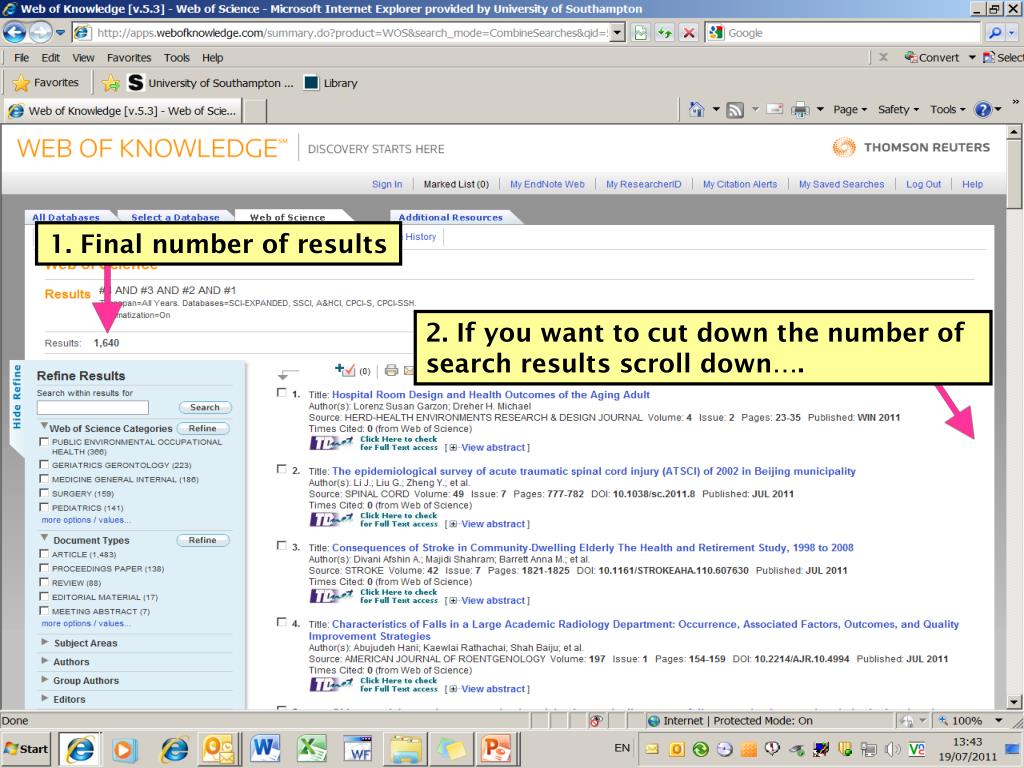Image resolution: width=1024 pixels, height=768 pixels.
Task: Click the Search within results input field
Action: click(93, 408)
